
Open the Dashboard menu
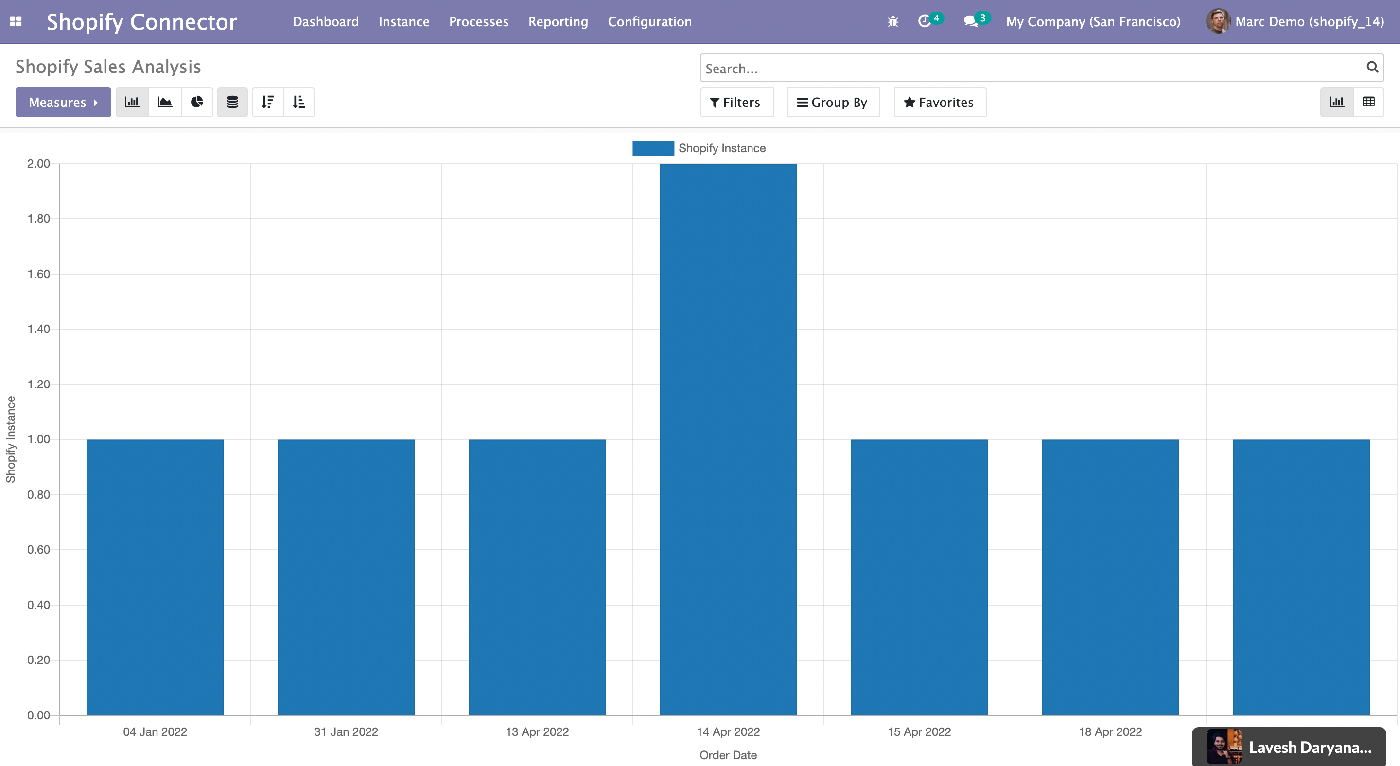(x=326, y=21)
